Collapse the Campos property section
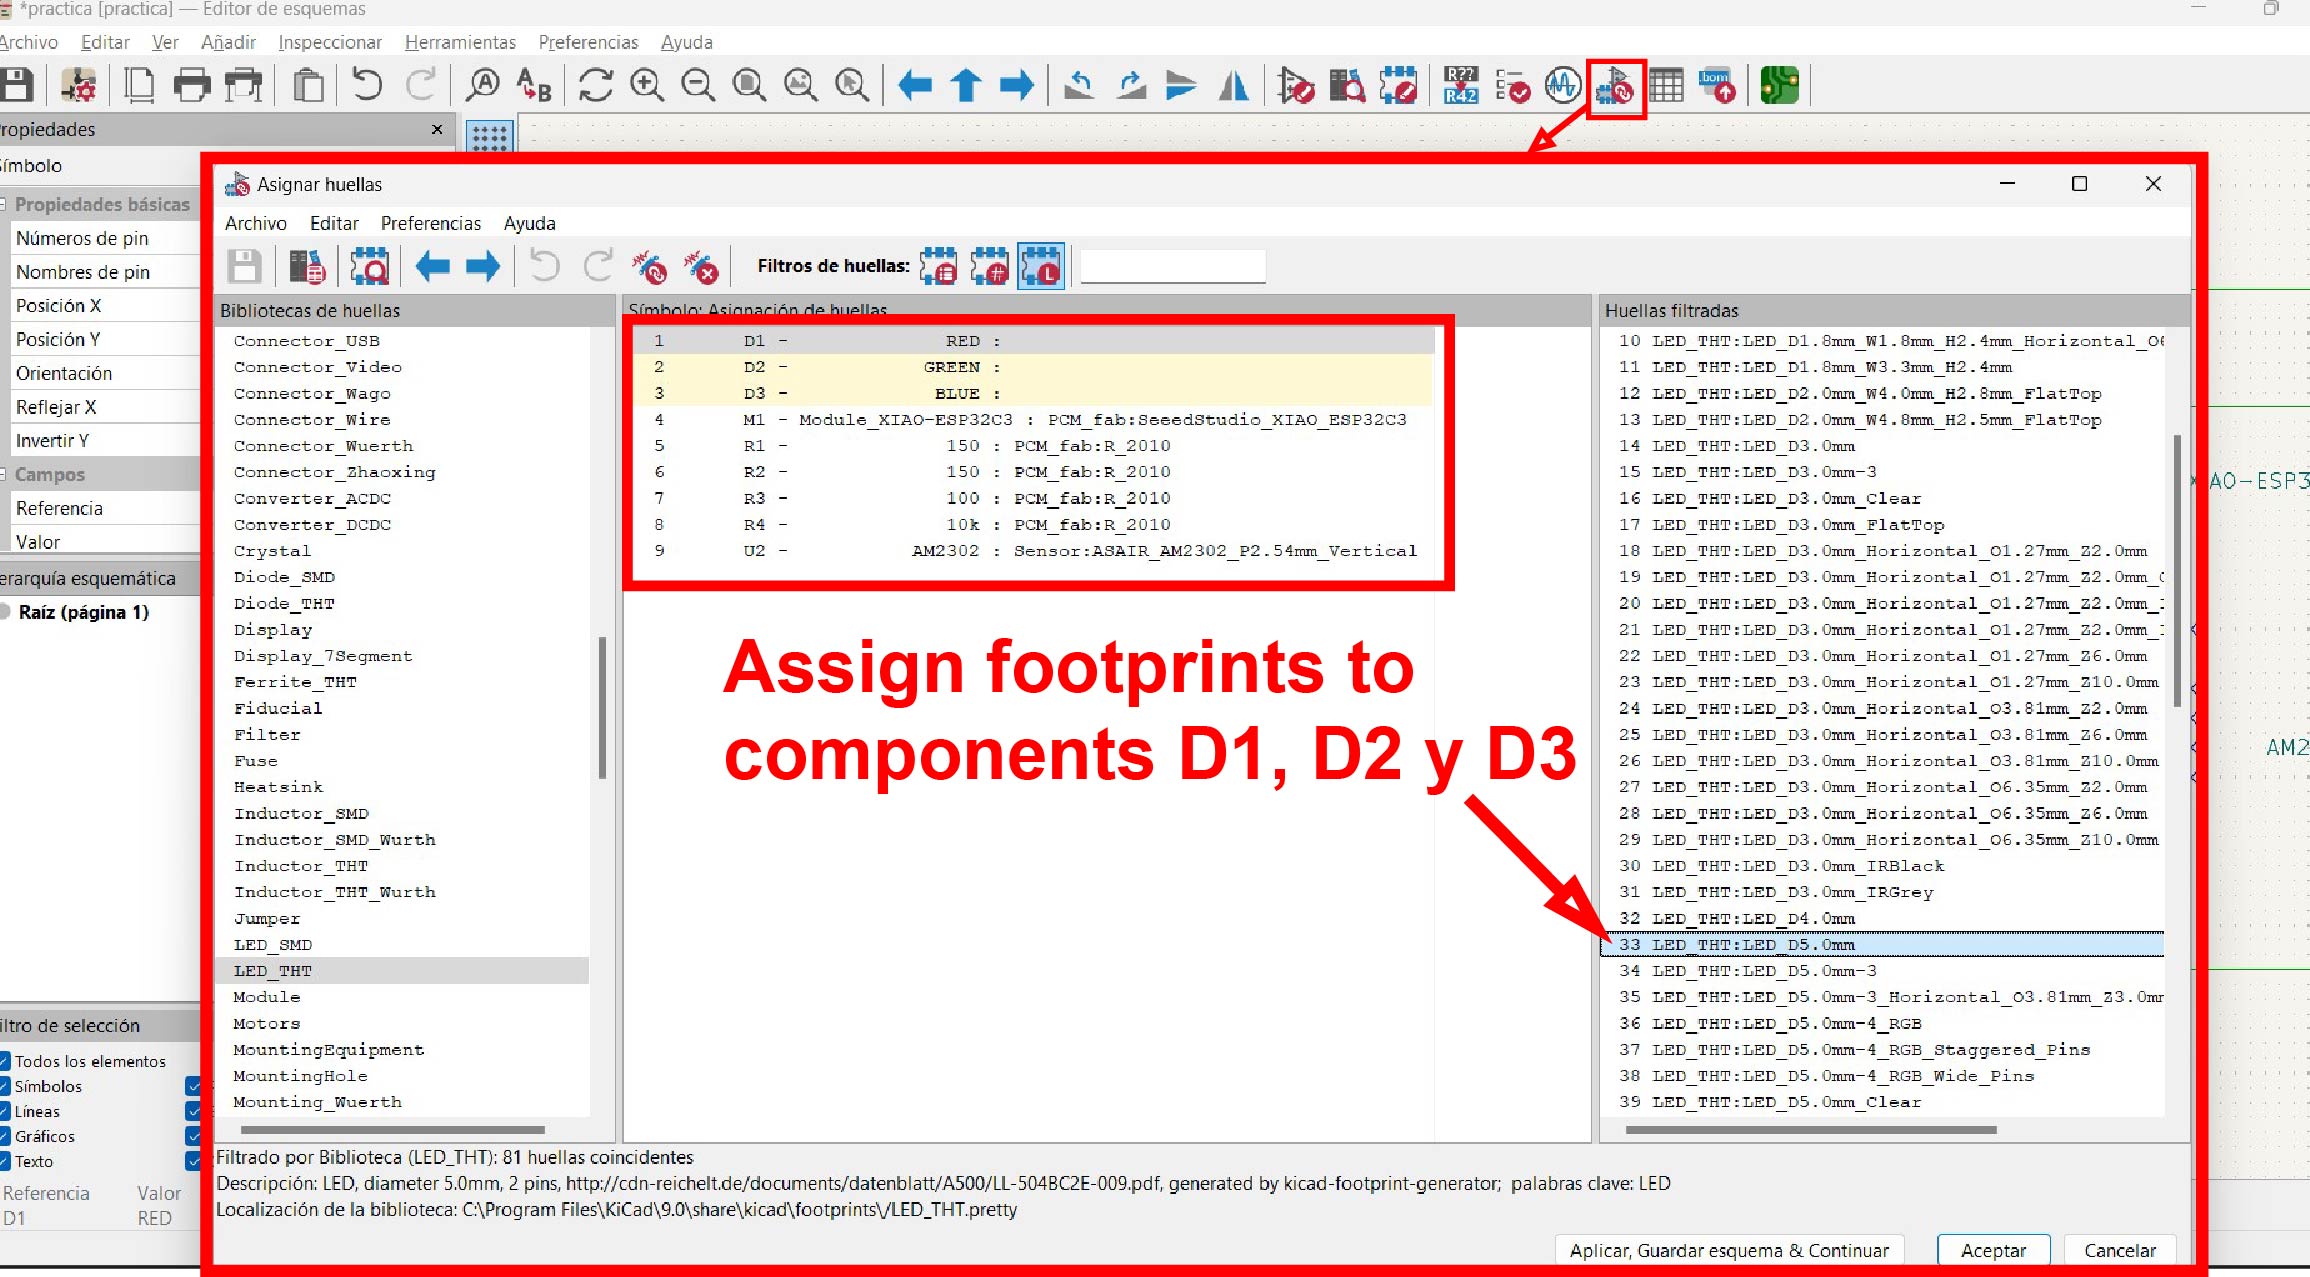The height and width of the screenshot is (1277, 2310). click(x=5, y=475)
